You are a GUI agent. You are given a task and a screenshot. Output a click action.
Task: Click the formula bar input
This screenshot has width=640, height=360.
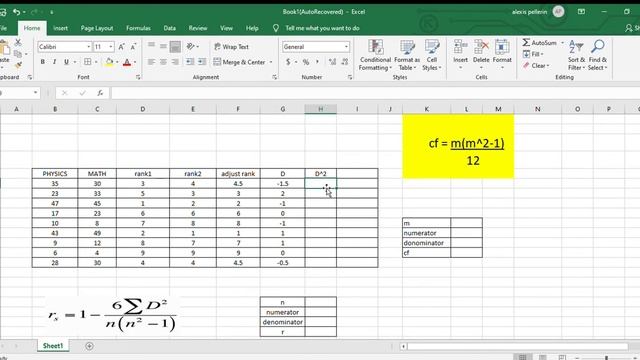pos(375,93)
